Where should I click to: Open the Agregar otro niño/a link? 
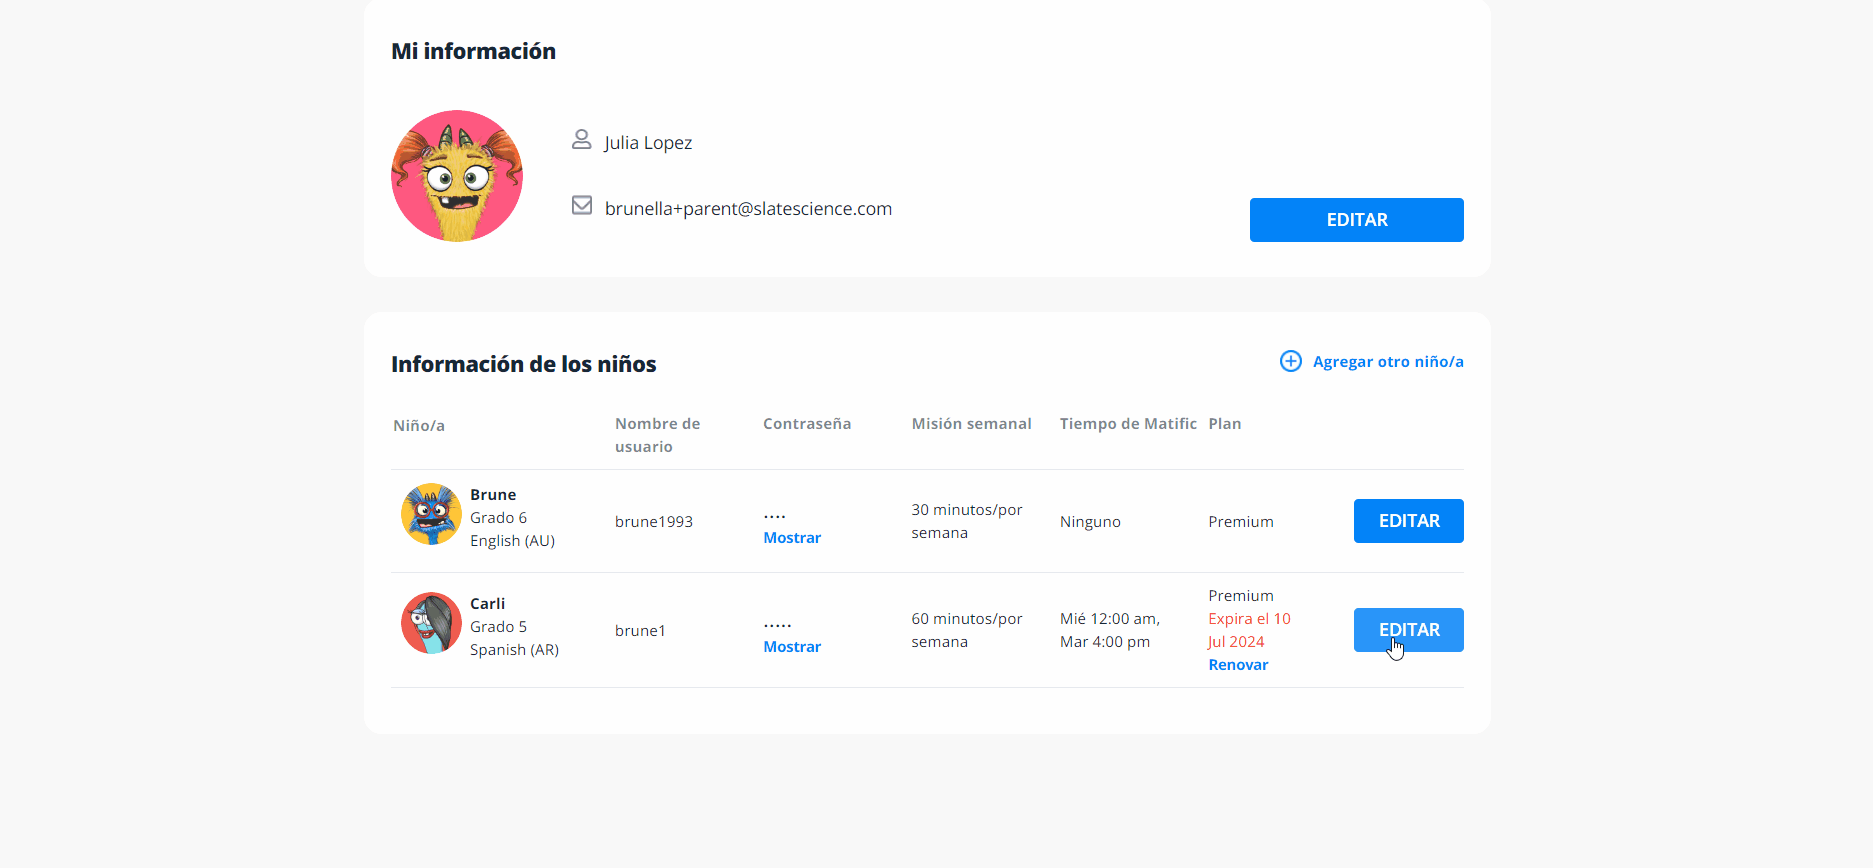1387,362
